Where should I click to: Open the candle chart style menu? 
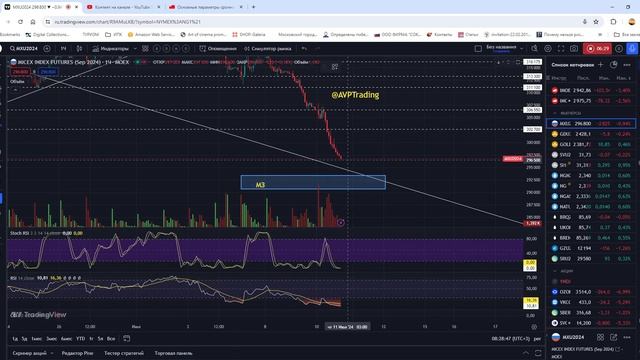click(x=79, y=49)
